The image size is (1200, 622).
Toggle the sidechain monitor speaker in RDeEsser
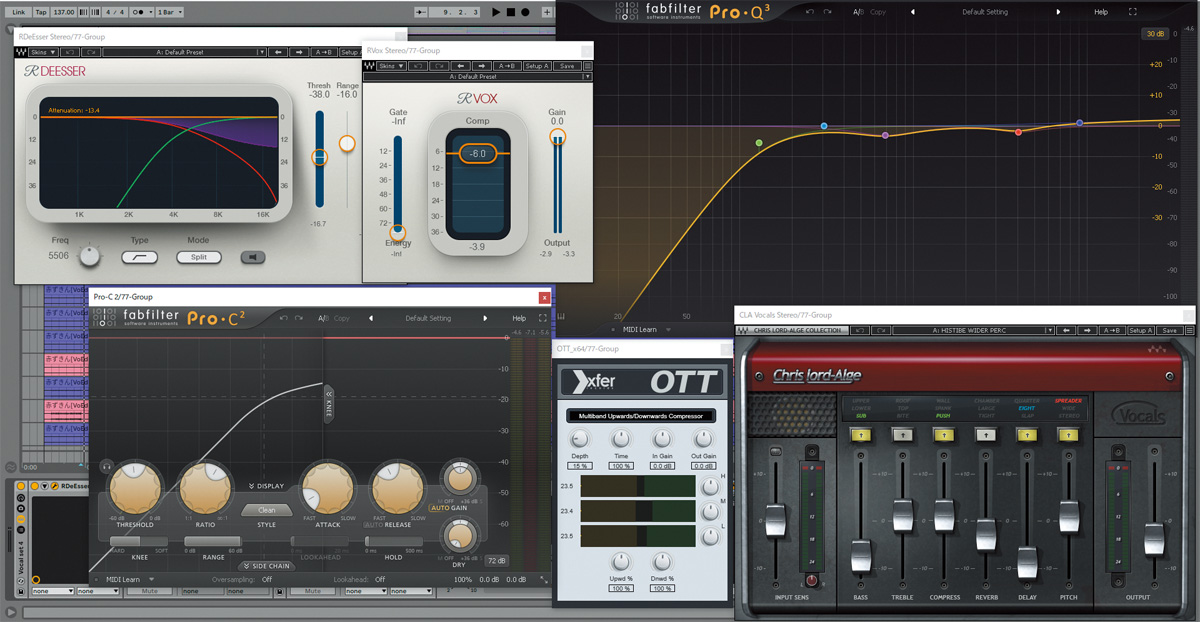coord(253,257)
